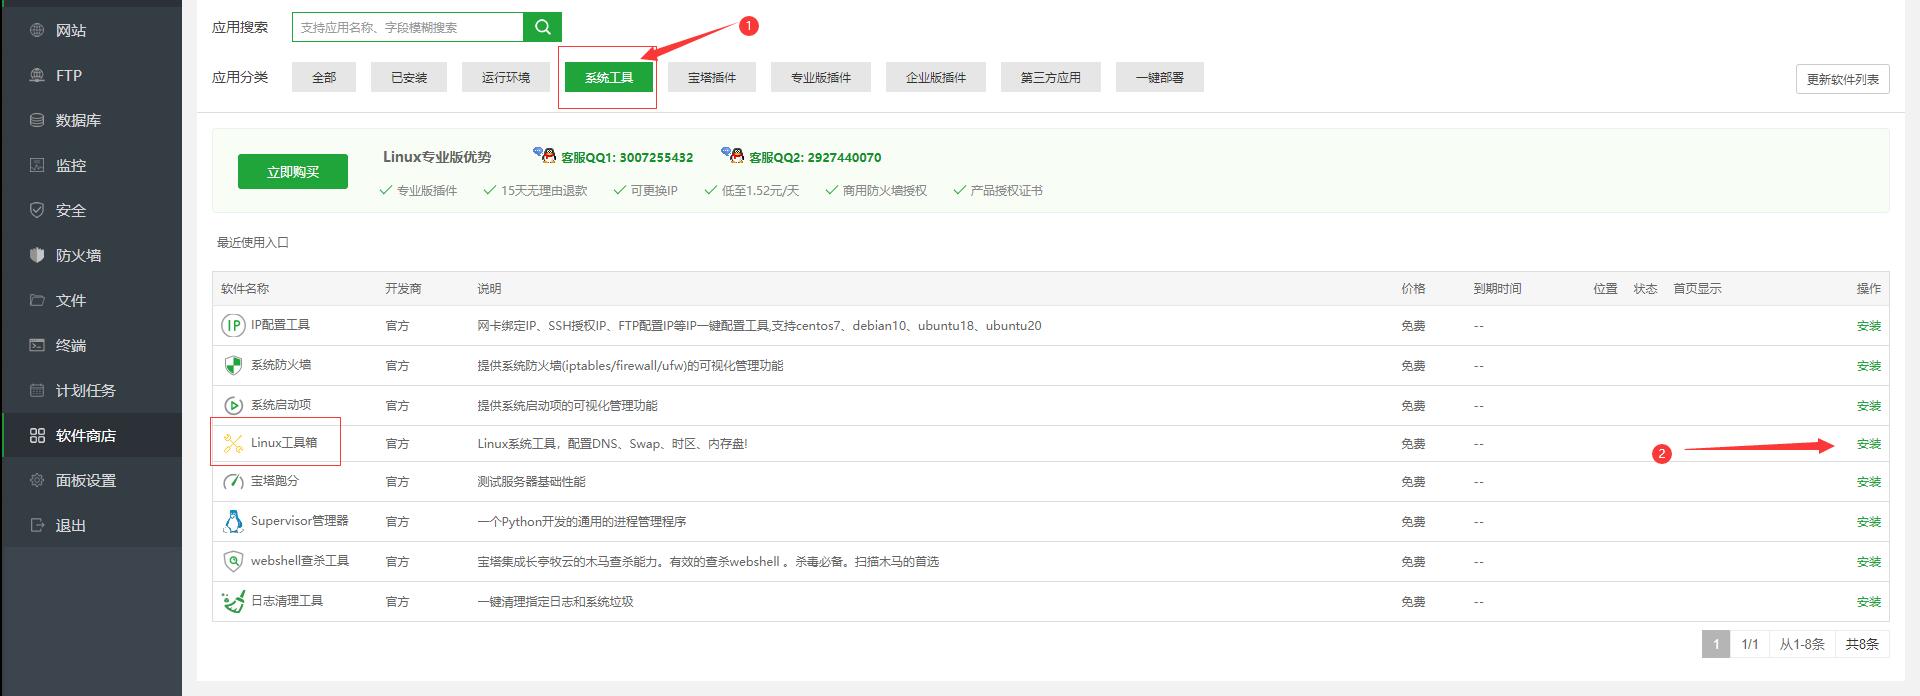Focus the 应用搜索 input field
The width and height of the screenshot is (1920, 696).
pyautogui.click(x=408, y=27)
